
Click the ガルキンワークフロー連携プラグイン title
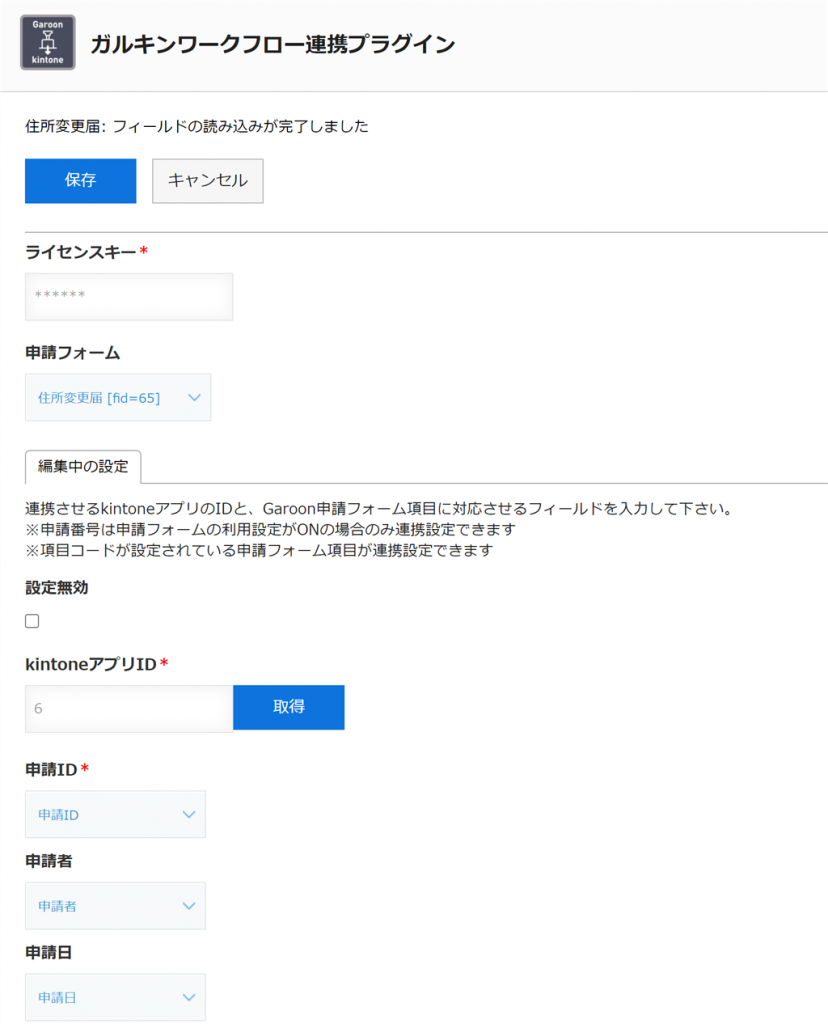(272, 44)
